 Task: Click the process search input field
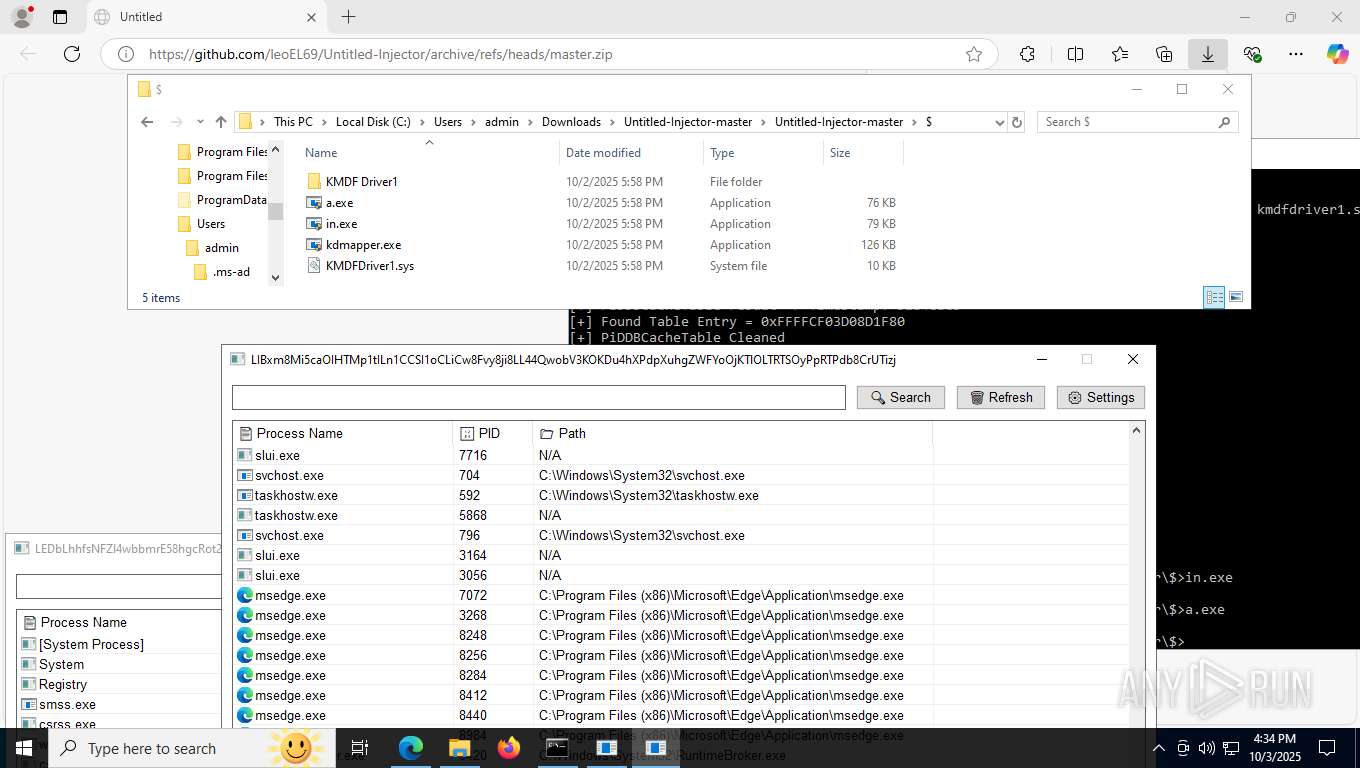(539, 397)
